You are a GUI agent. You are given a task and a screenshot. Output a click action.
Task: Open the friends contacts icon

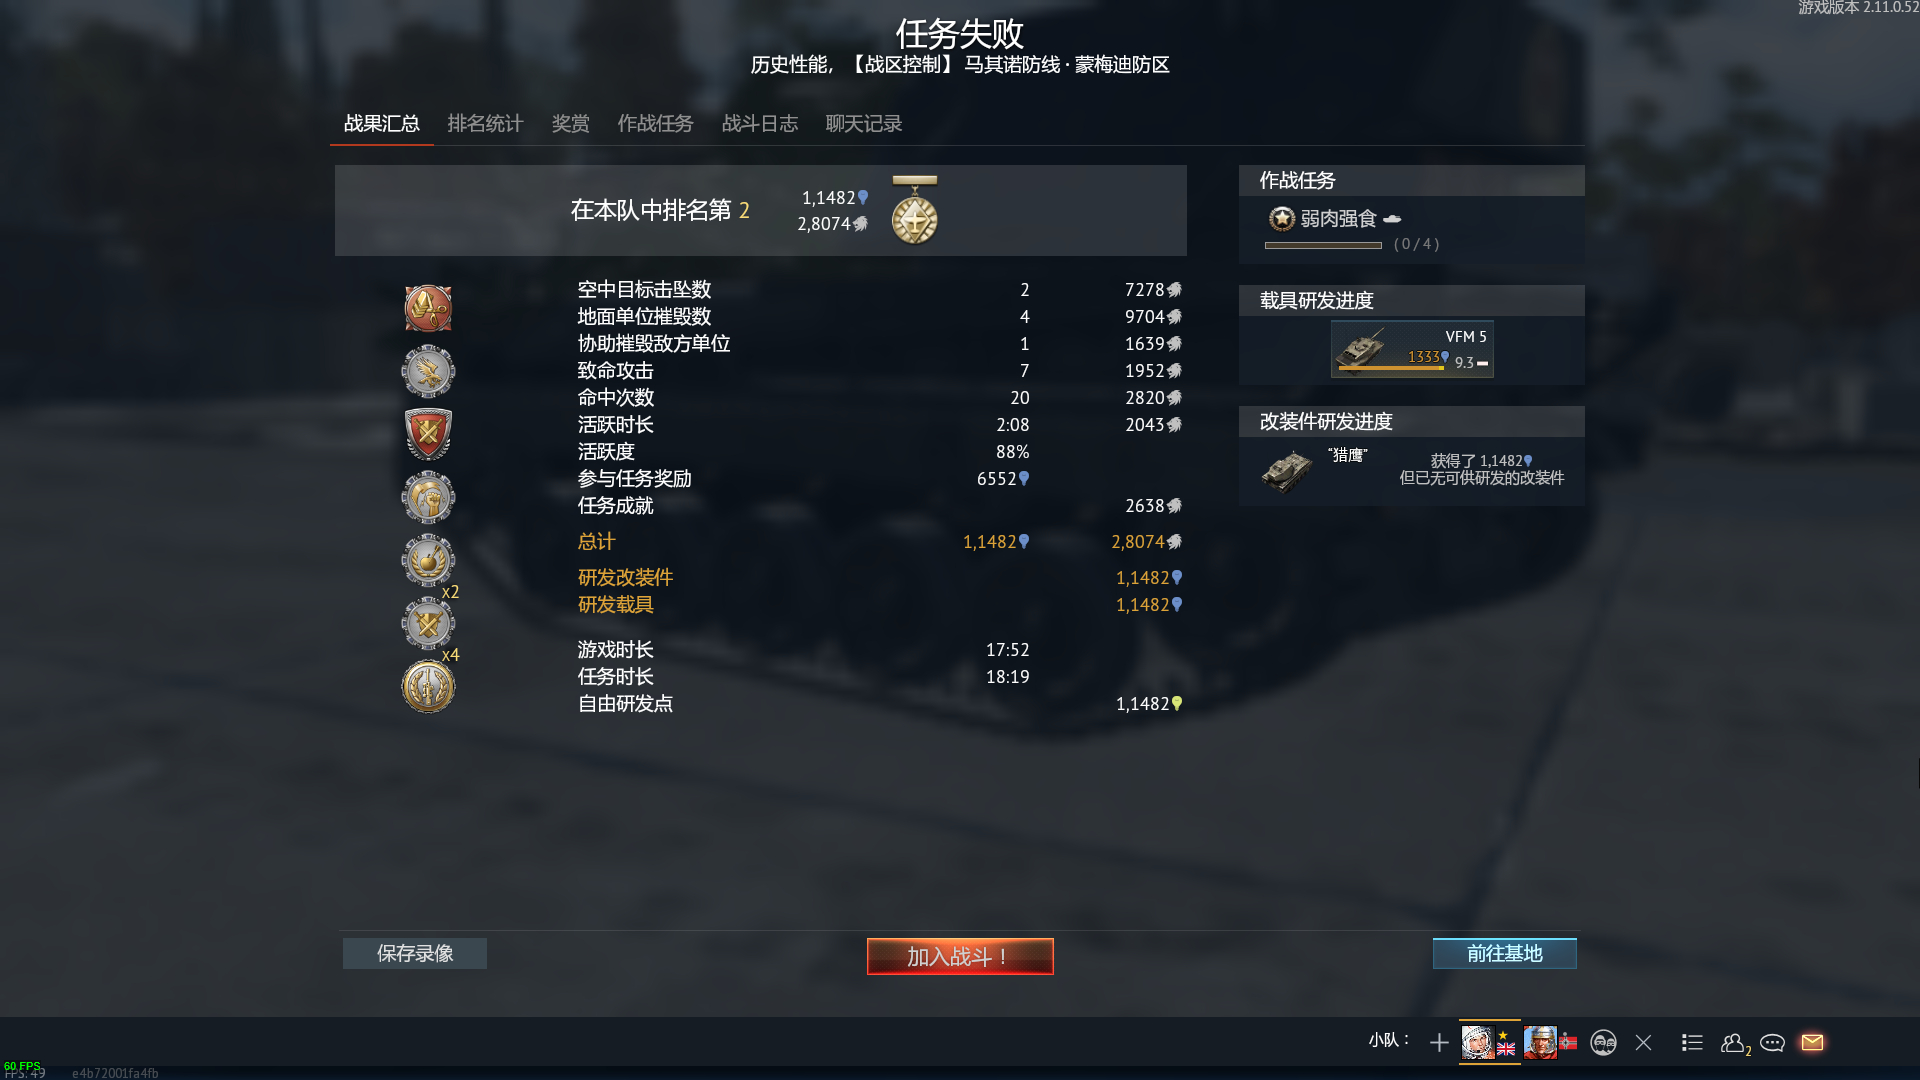click(x=1735, y=1043)
